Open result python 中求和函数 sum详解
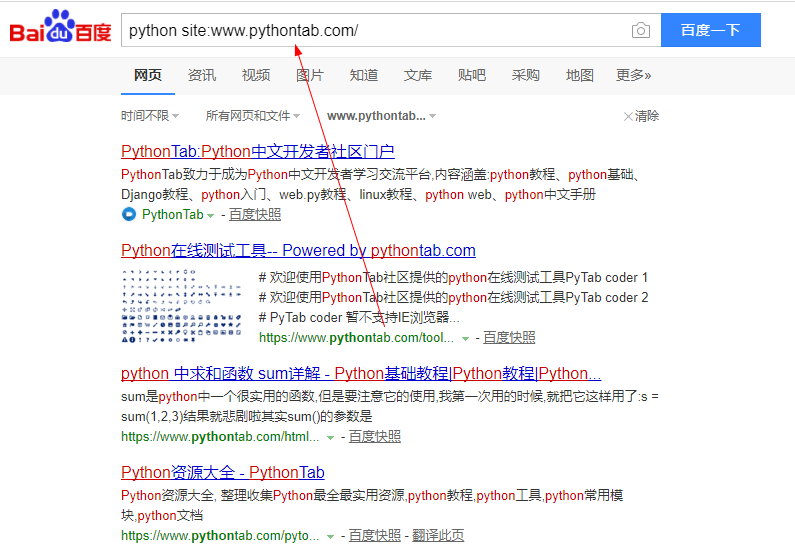This screenshot has width=795, height=554. pos(361,374)
